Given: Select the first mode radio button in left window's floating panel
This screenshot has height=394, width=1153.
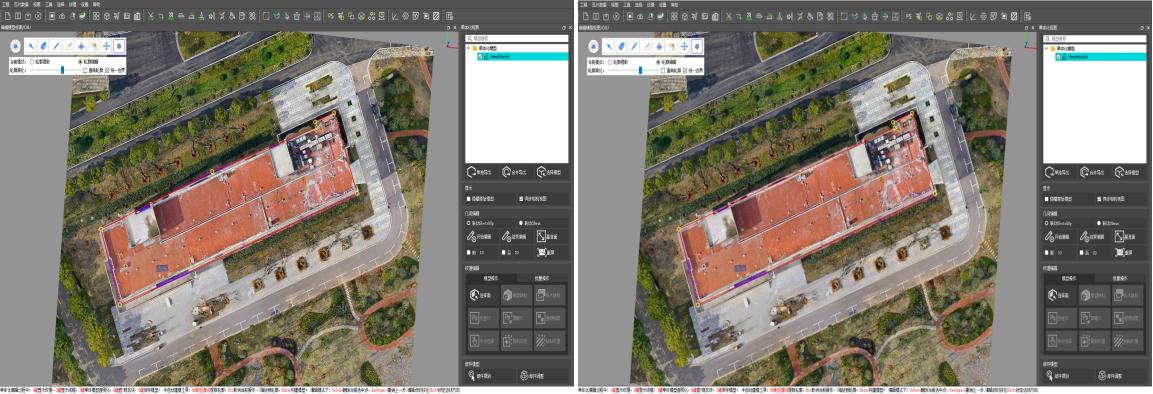Looking at the screenshot, I should pyautogui.click(x=32, y=62).
